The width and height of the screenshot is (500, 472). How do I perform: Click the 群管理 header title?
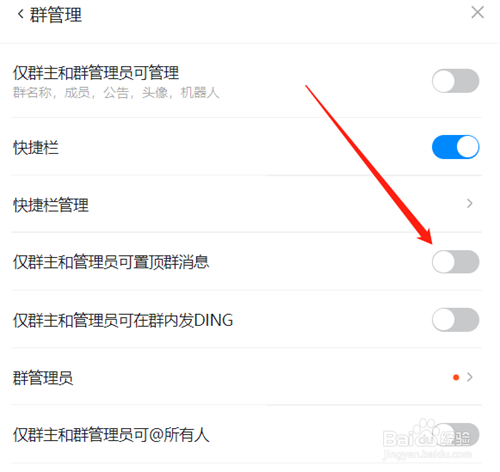[56, 15]
